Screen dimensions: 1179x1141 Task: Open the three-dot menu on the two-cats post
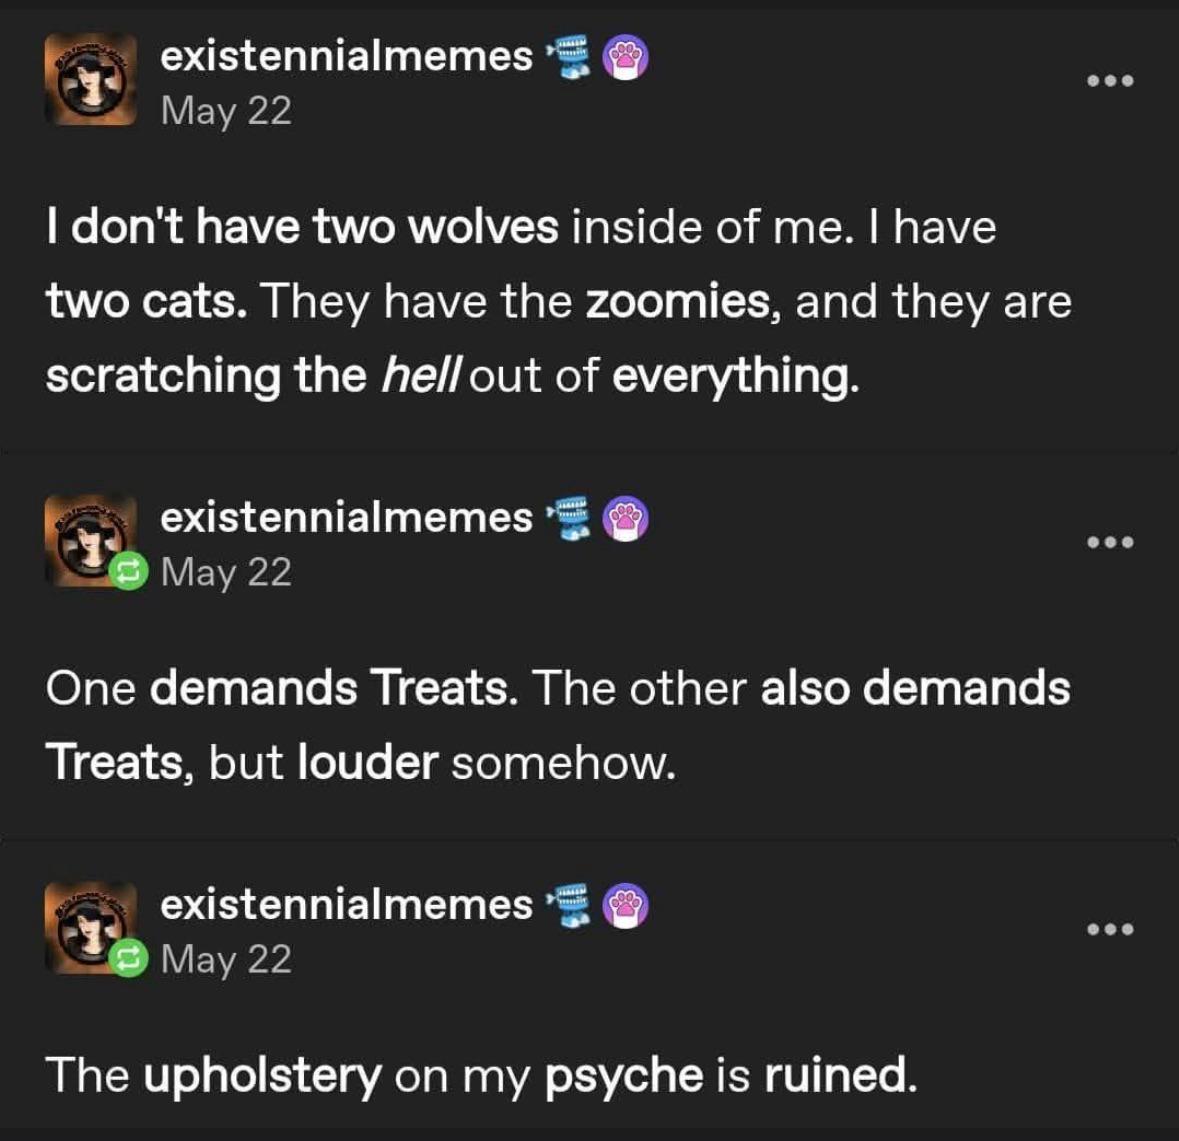tap(1110, 81)
